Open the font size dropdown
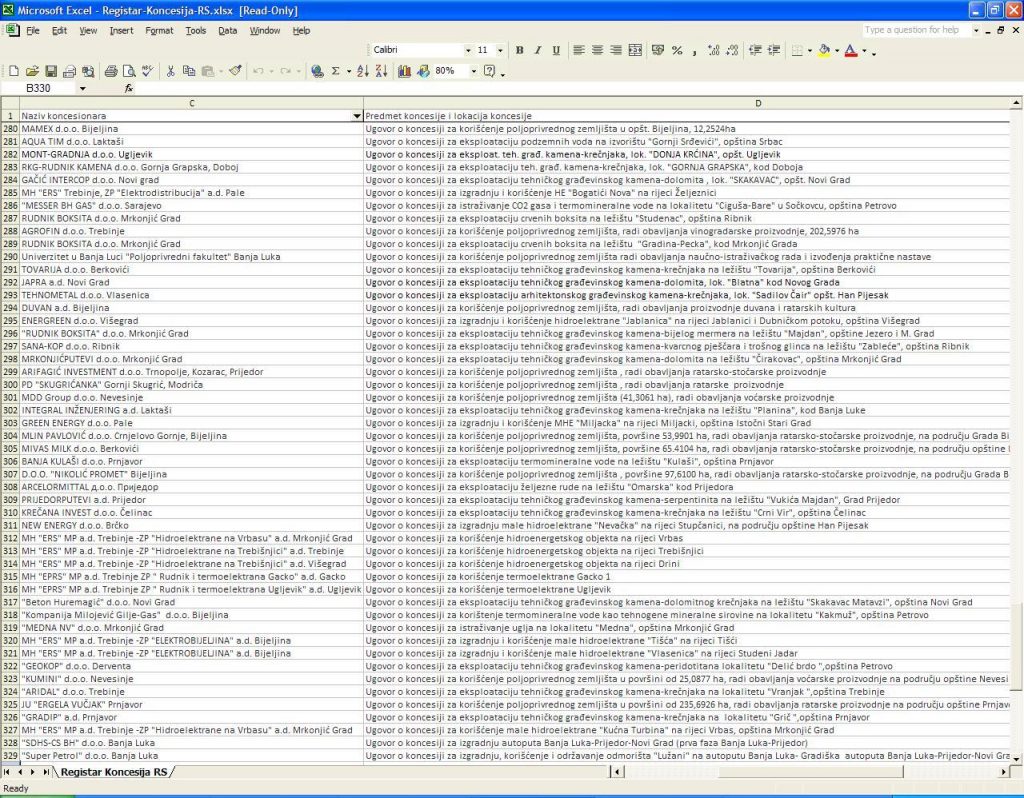 tap(500, 50)
